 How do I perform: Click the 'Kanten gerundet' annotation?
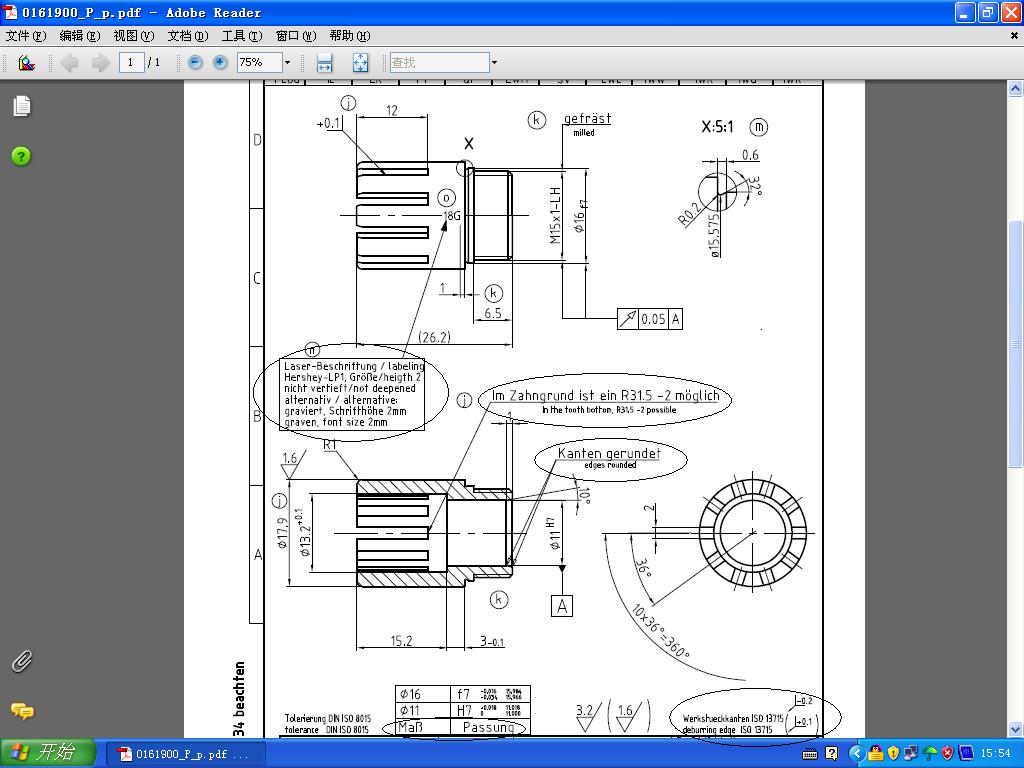[609, 453]
